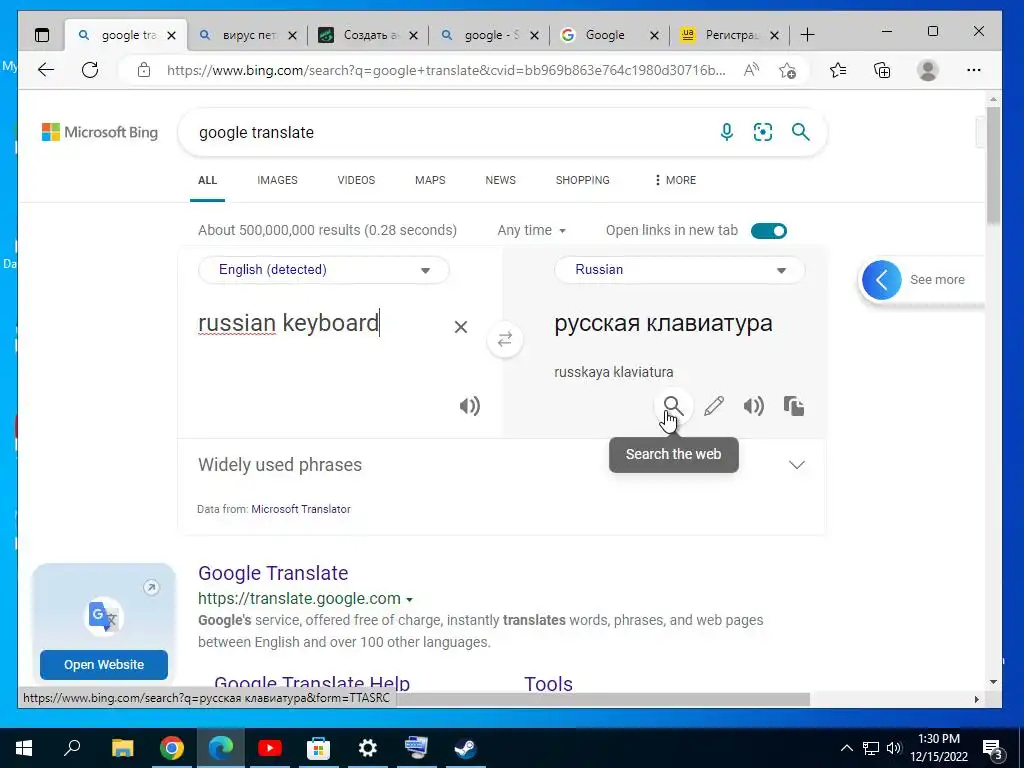Refresh the page
This screenshot has height=768, width=1024.
90,70
